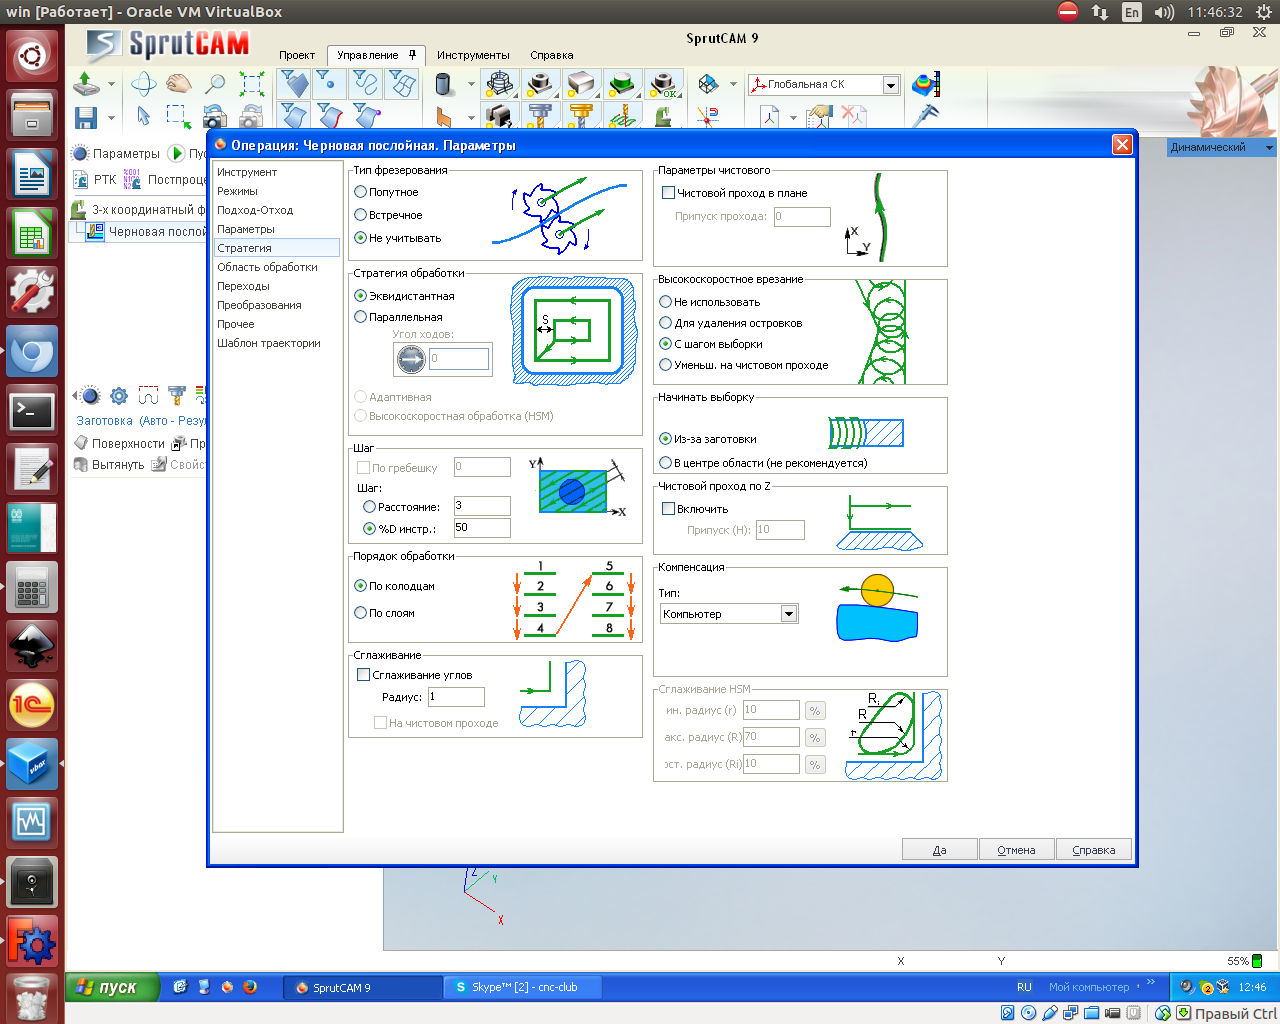
Task: Click the caliper measurement icon
Action: tap(926, 116)
